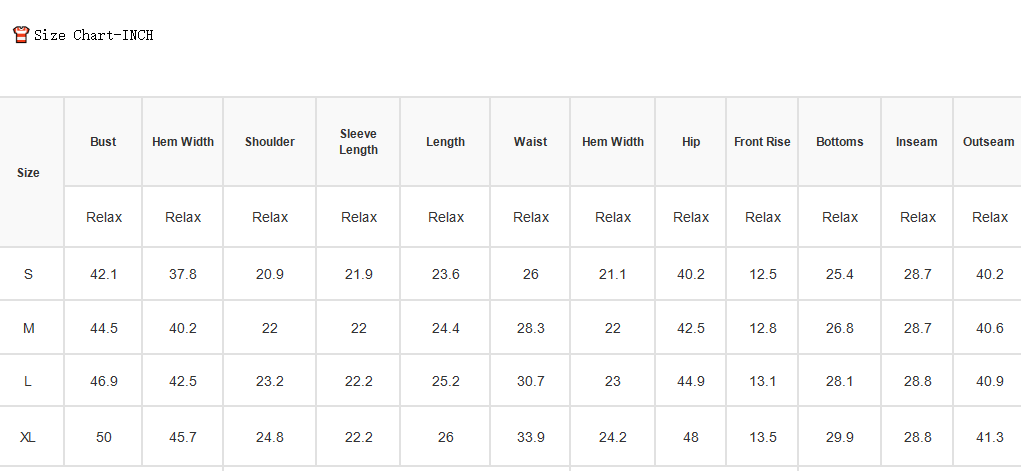Click the Inseam column header

coord(916,141)
